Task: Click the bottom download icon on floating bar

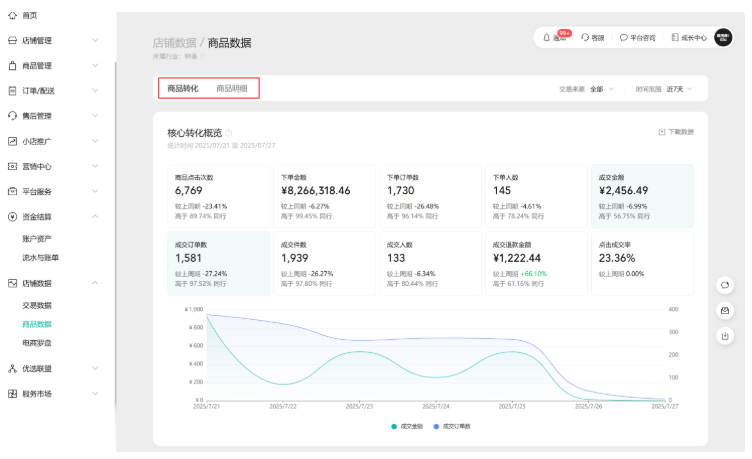Action: (725, 336)
